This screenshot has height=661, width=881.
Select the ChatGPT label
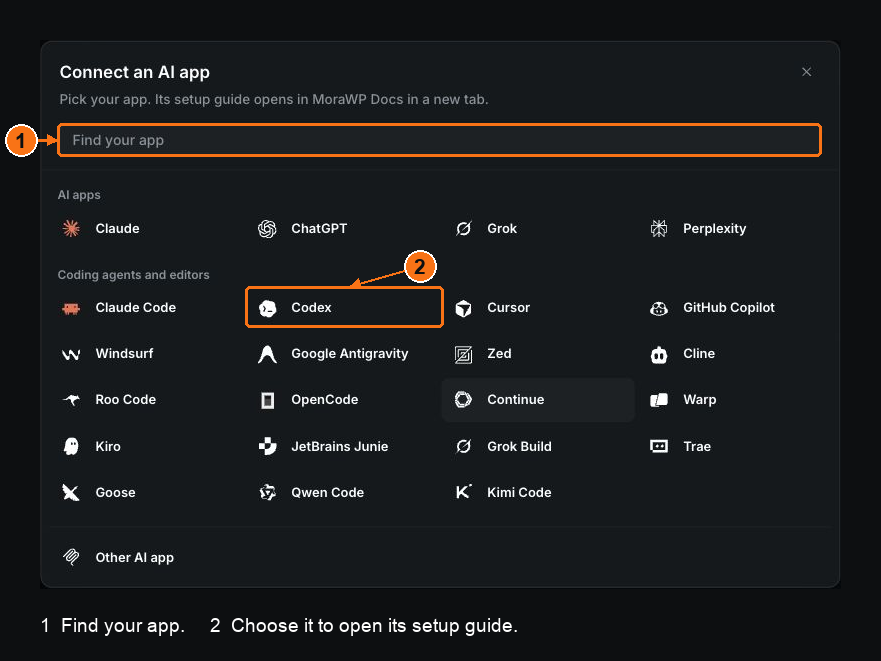pos(319,229)
